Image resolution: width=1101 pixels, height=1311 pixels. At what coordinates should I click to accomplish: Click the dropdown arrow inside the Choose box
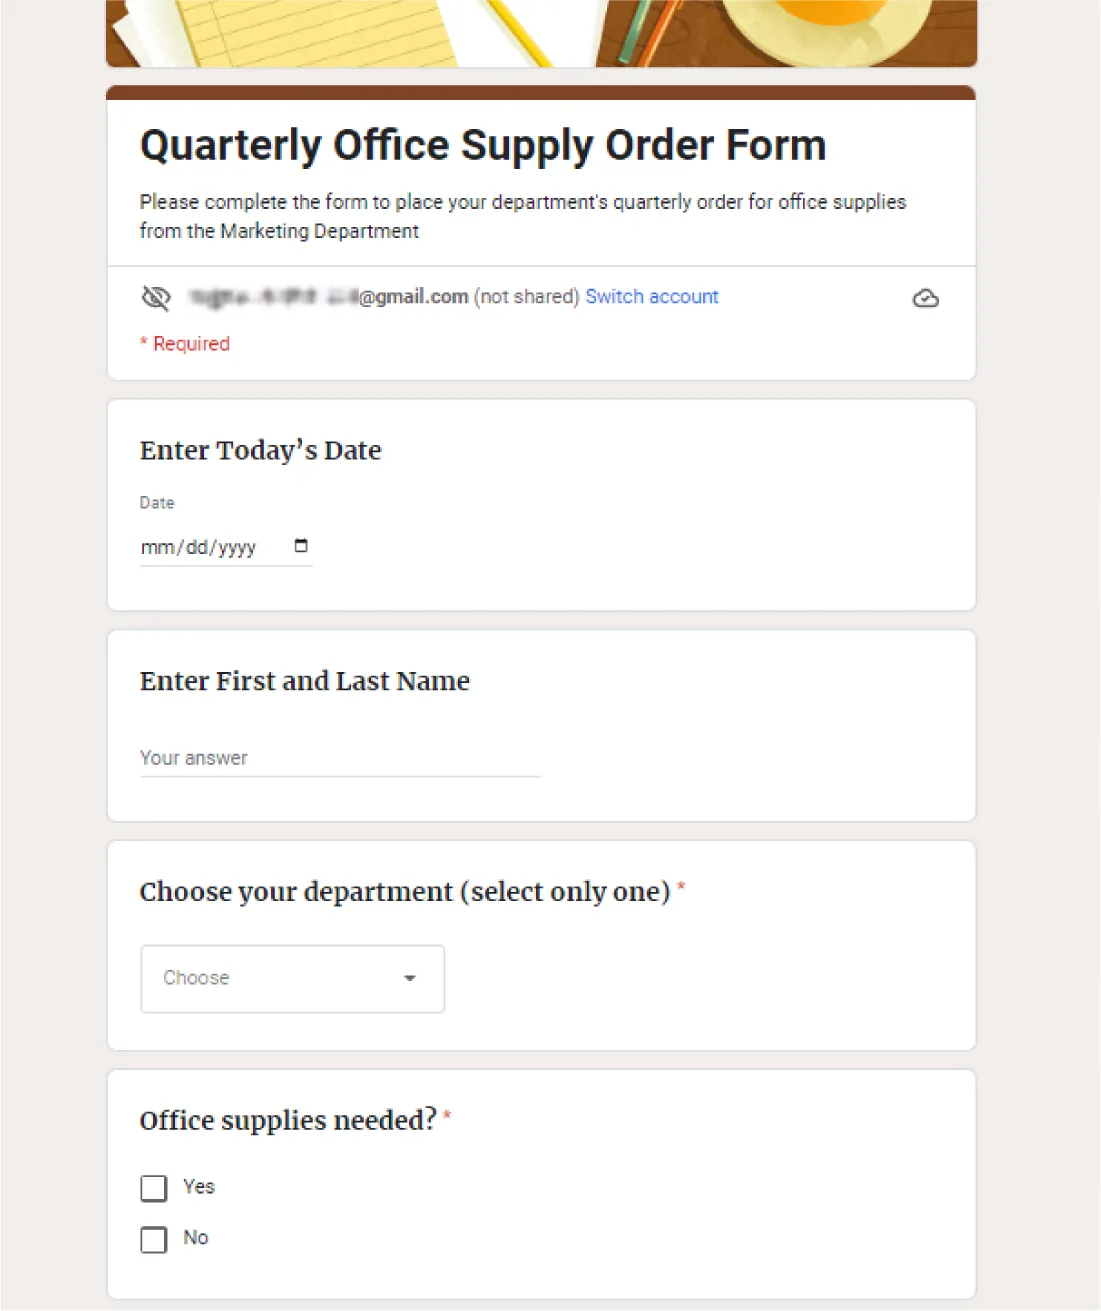(409, 979)
